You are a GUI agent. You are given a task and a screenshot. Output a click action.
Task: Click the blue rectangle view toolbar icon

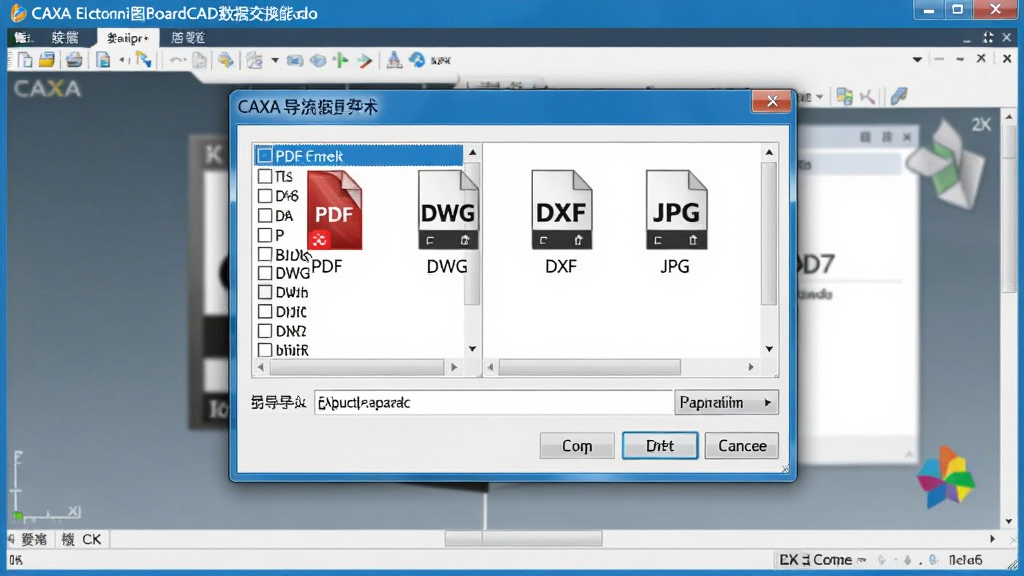point(295,61)
